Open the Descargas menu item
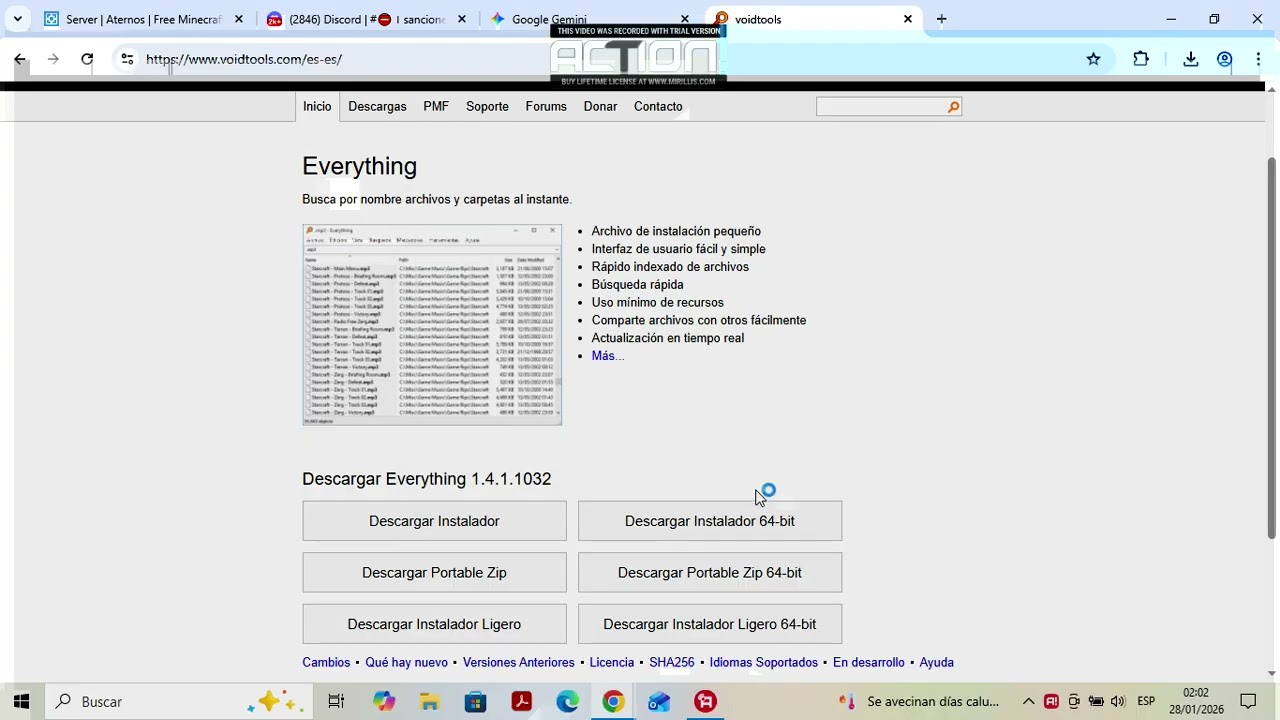Image resolution: width=1280 pixels, height=720 pixels. pyautogui.click(x=377, y=106)
